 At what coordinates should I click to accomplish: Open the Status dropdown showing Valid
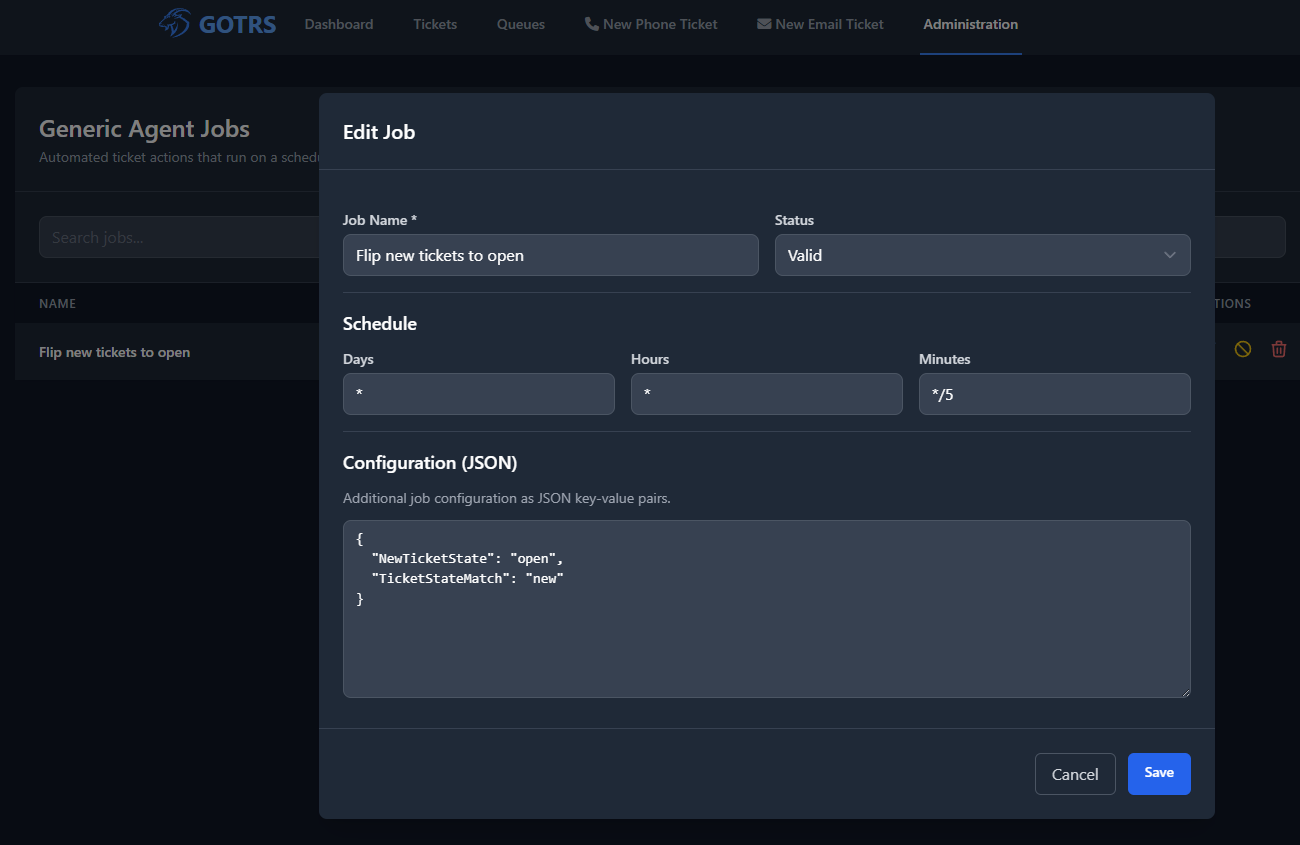981,255
